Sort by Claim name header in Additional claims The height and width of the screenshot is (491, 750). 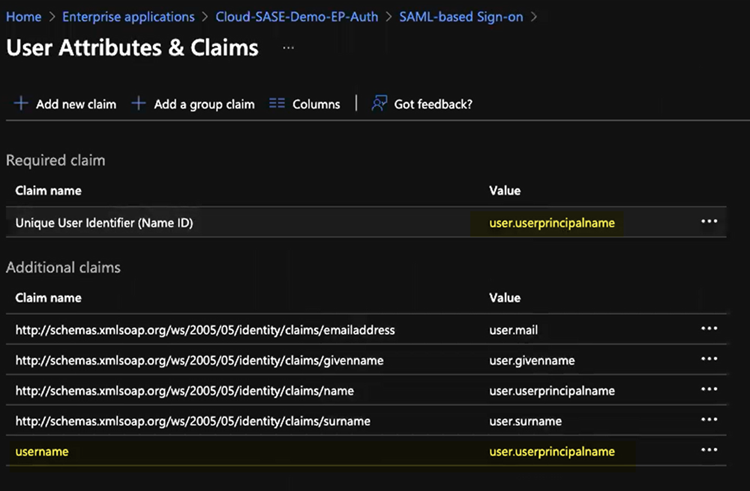point(48,298)
